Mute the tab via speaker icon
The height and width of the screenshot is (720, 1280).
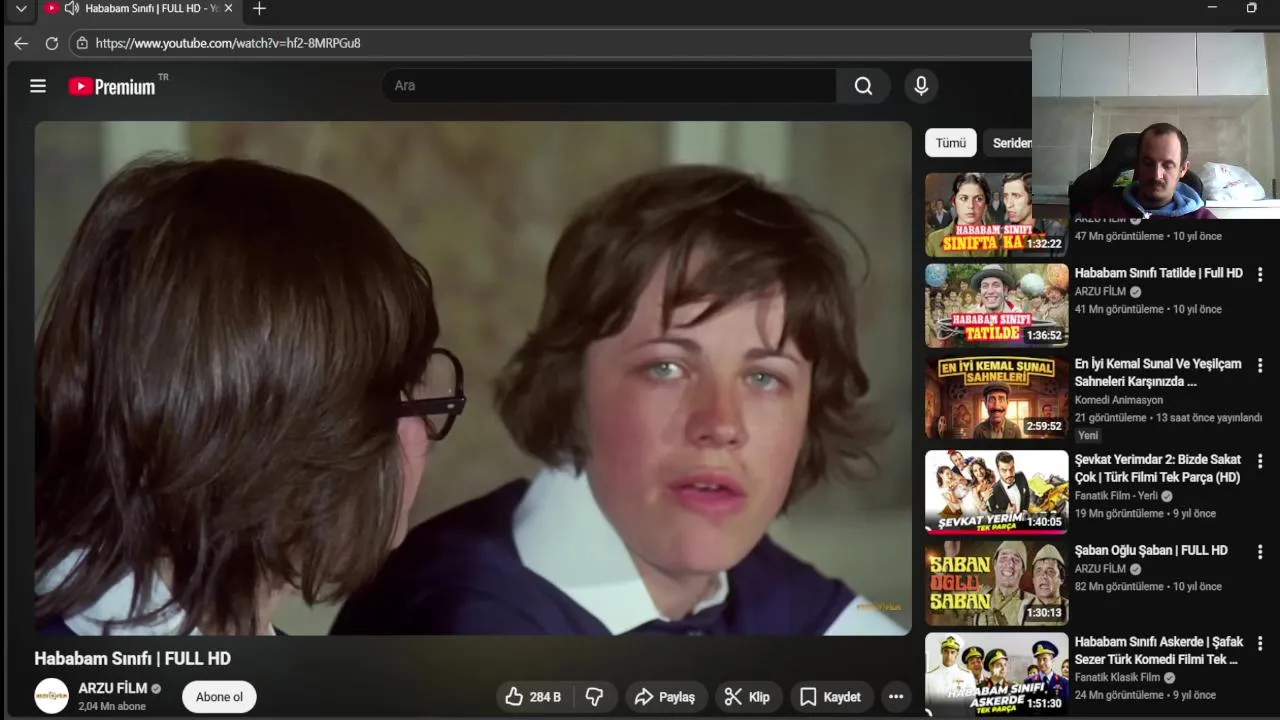pos(72,8)
